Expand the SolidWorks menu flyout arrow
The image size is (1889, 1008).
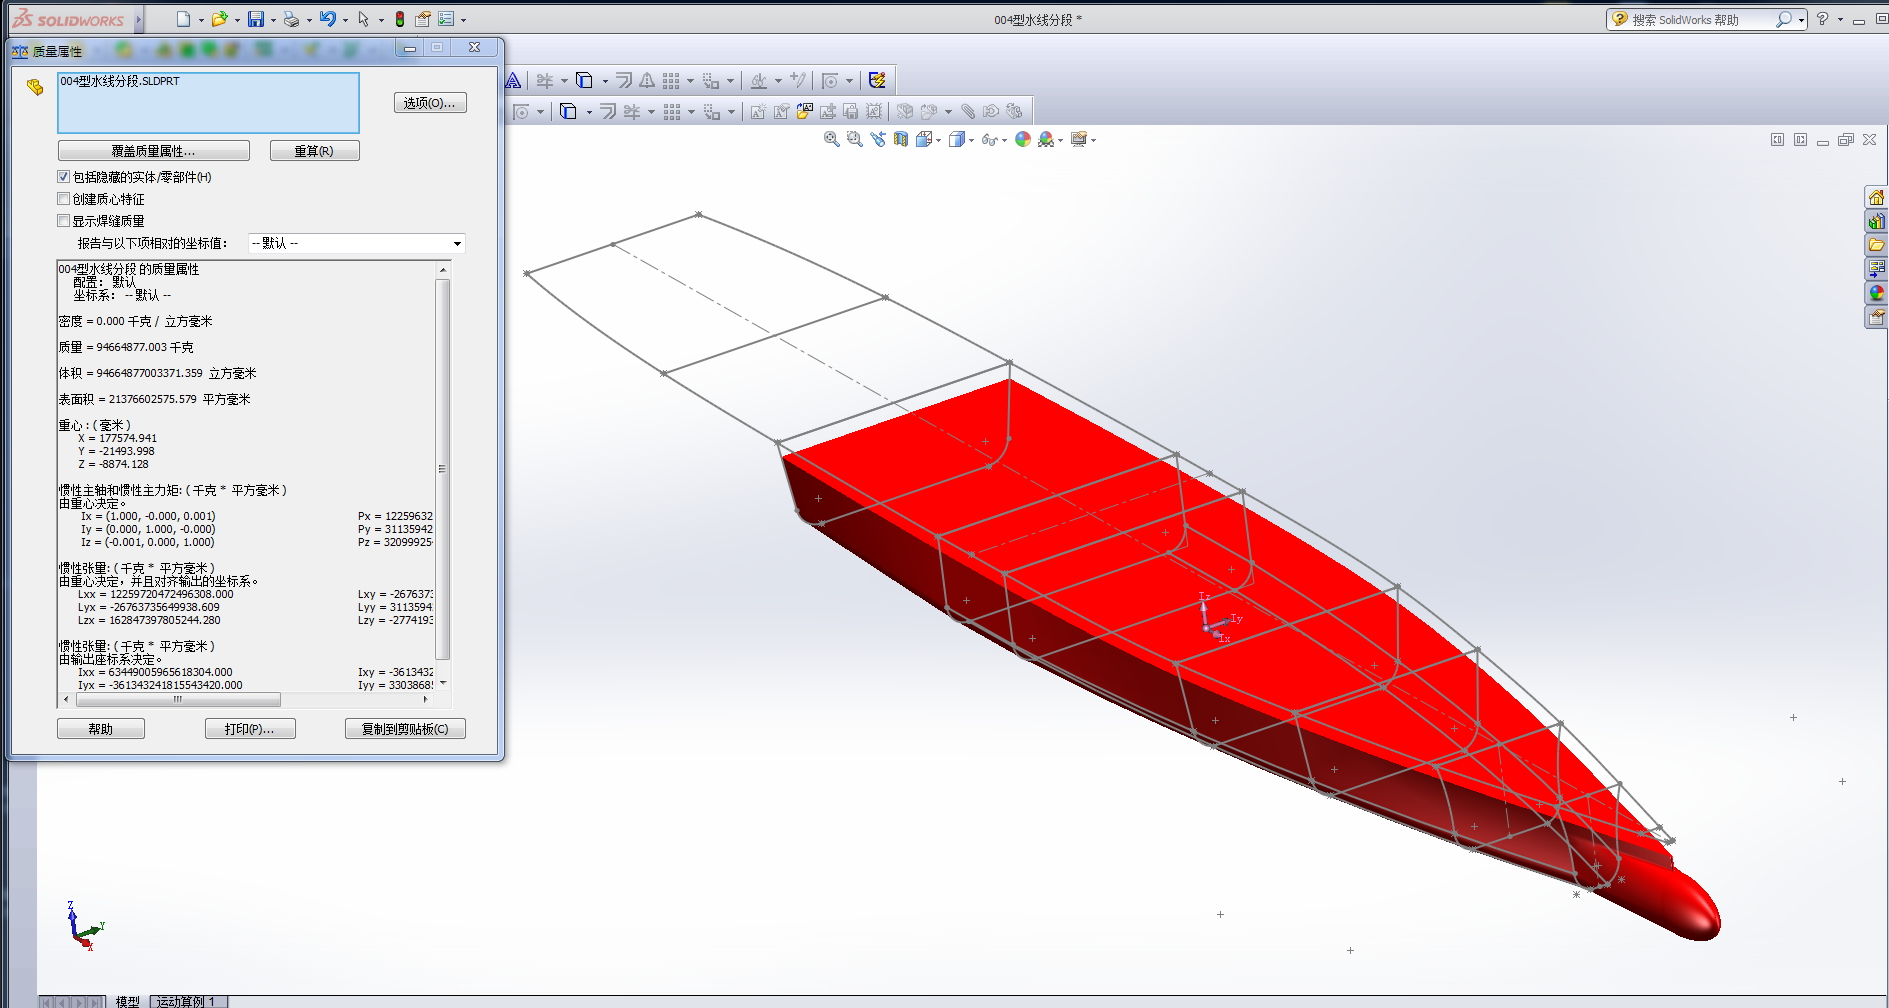139,19
